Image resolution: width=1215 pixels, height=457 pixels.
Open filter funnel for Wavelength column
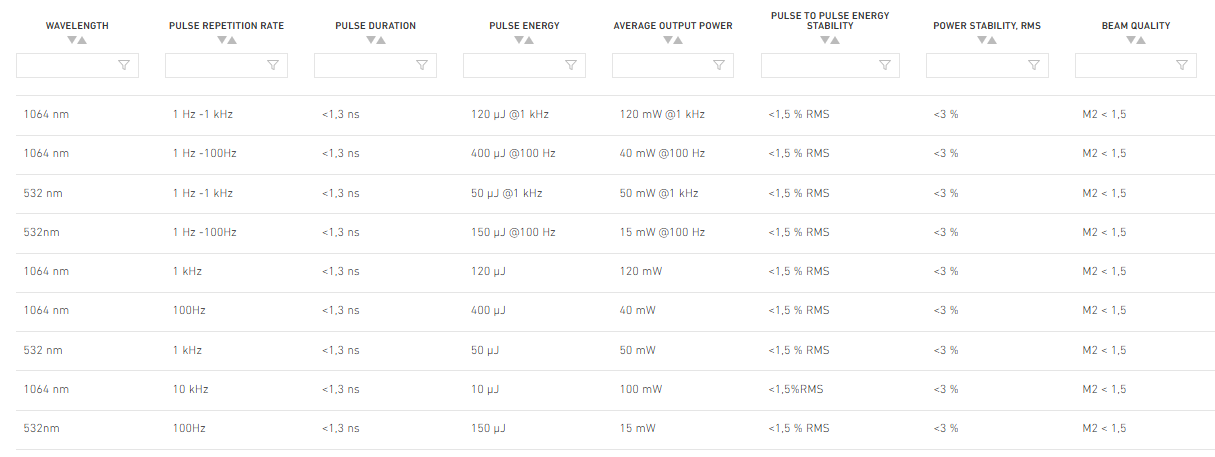point(124,65)
